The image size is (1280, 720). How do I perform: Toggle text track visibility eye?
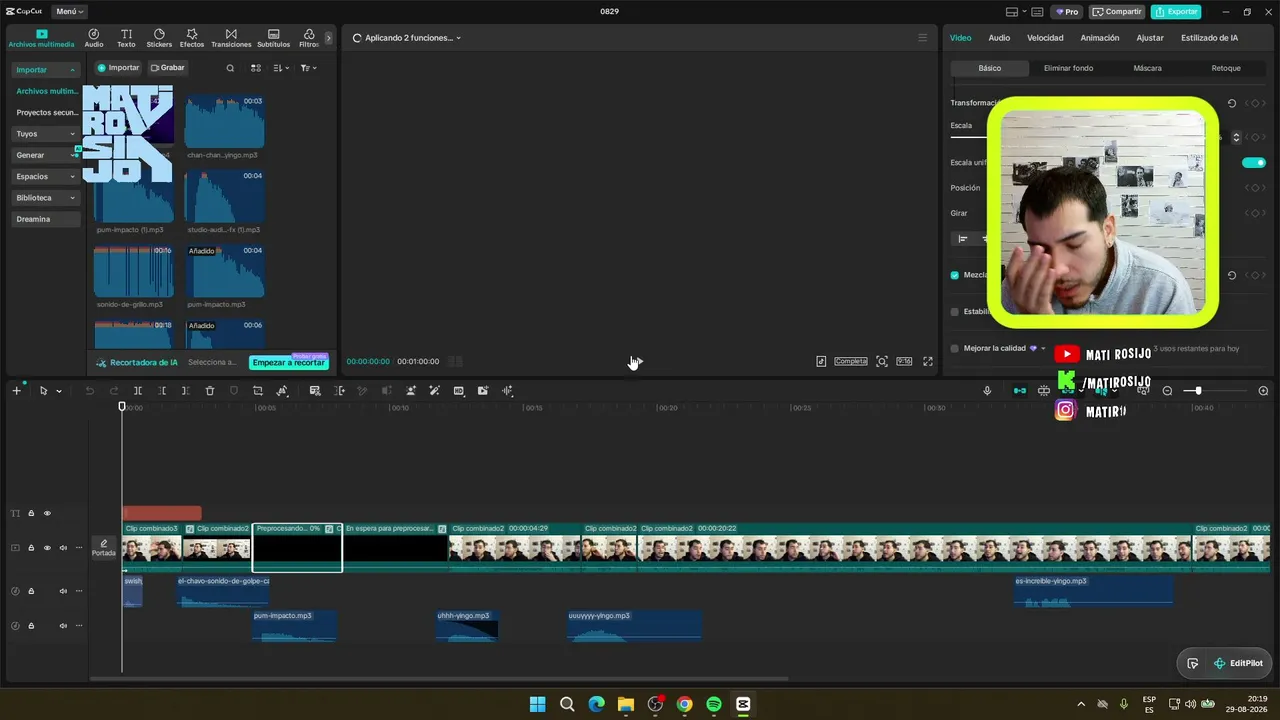point(47,514)
